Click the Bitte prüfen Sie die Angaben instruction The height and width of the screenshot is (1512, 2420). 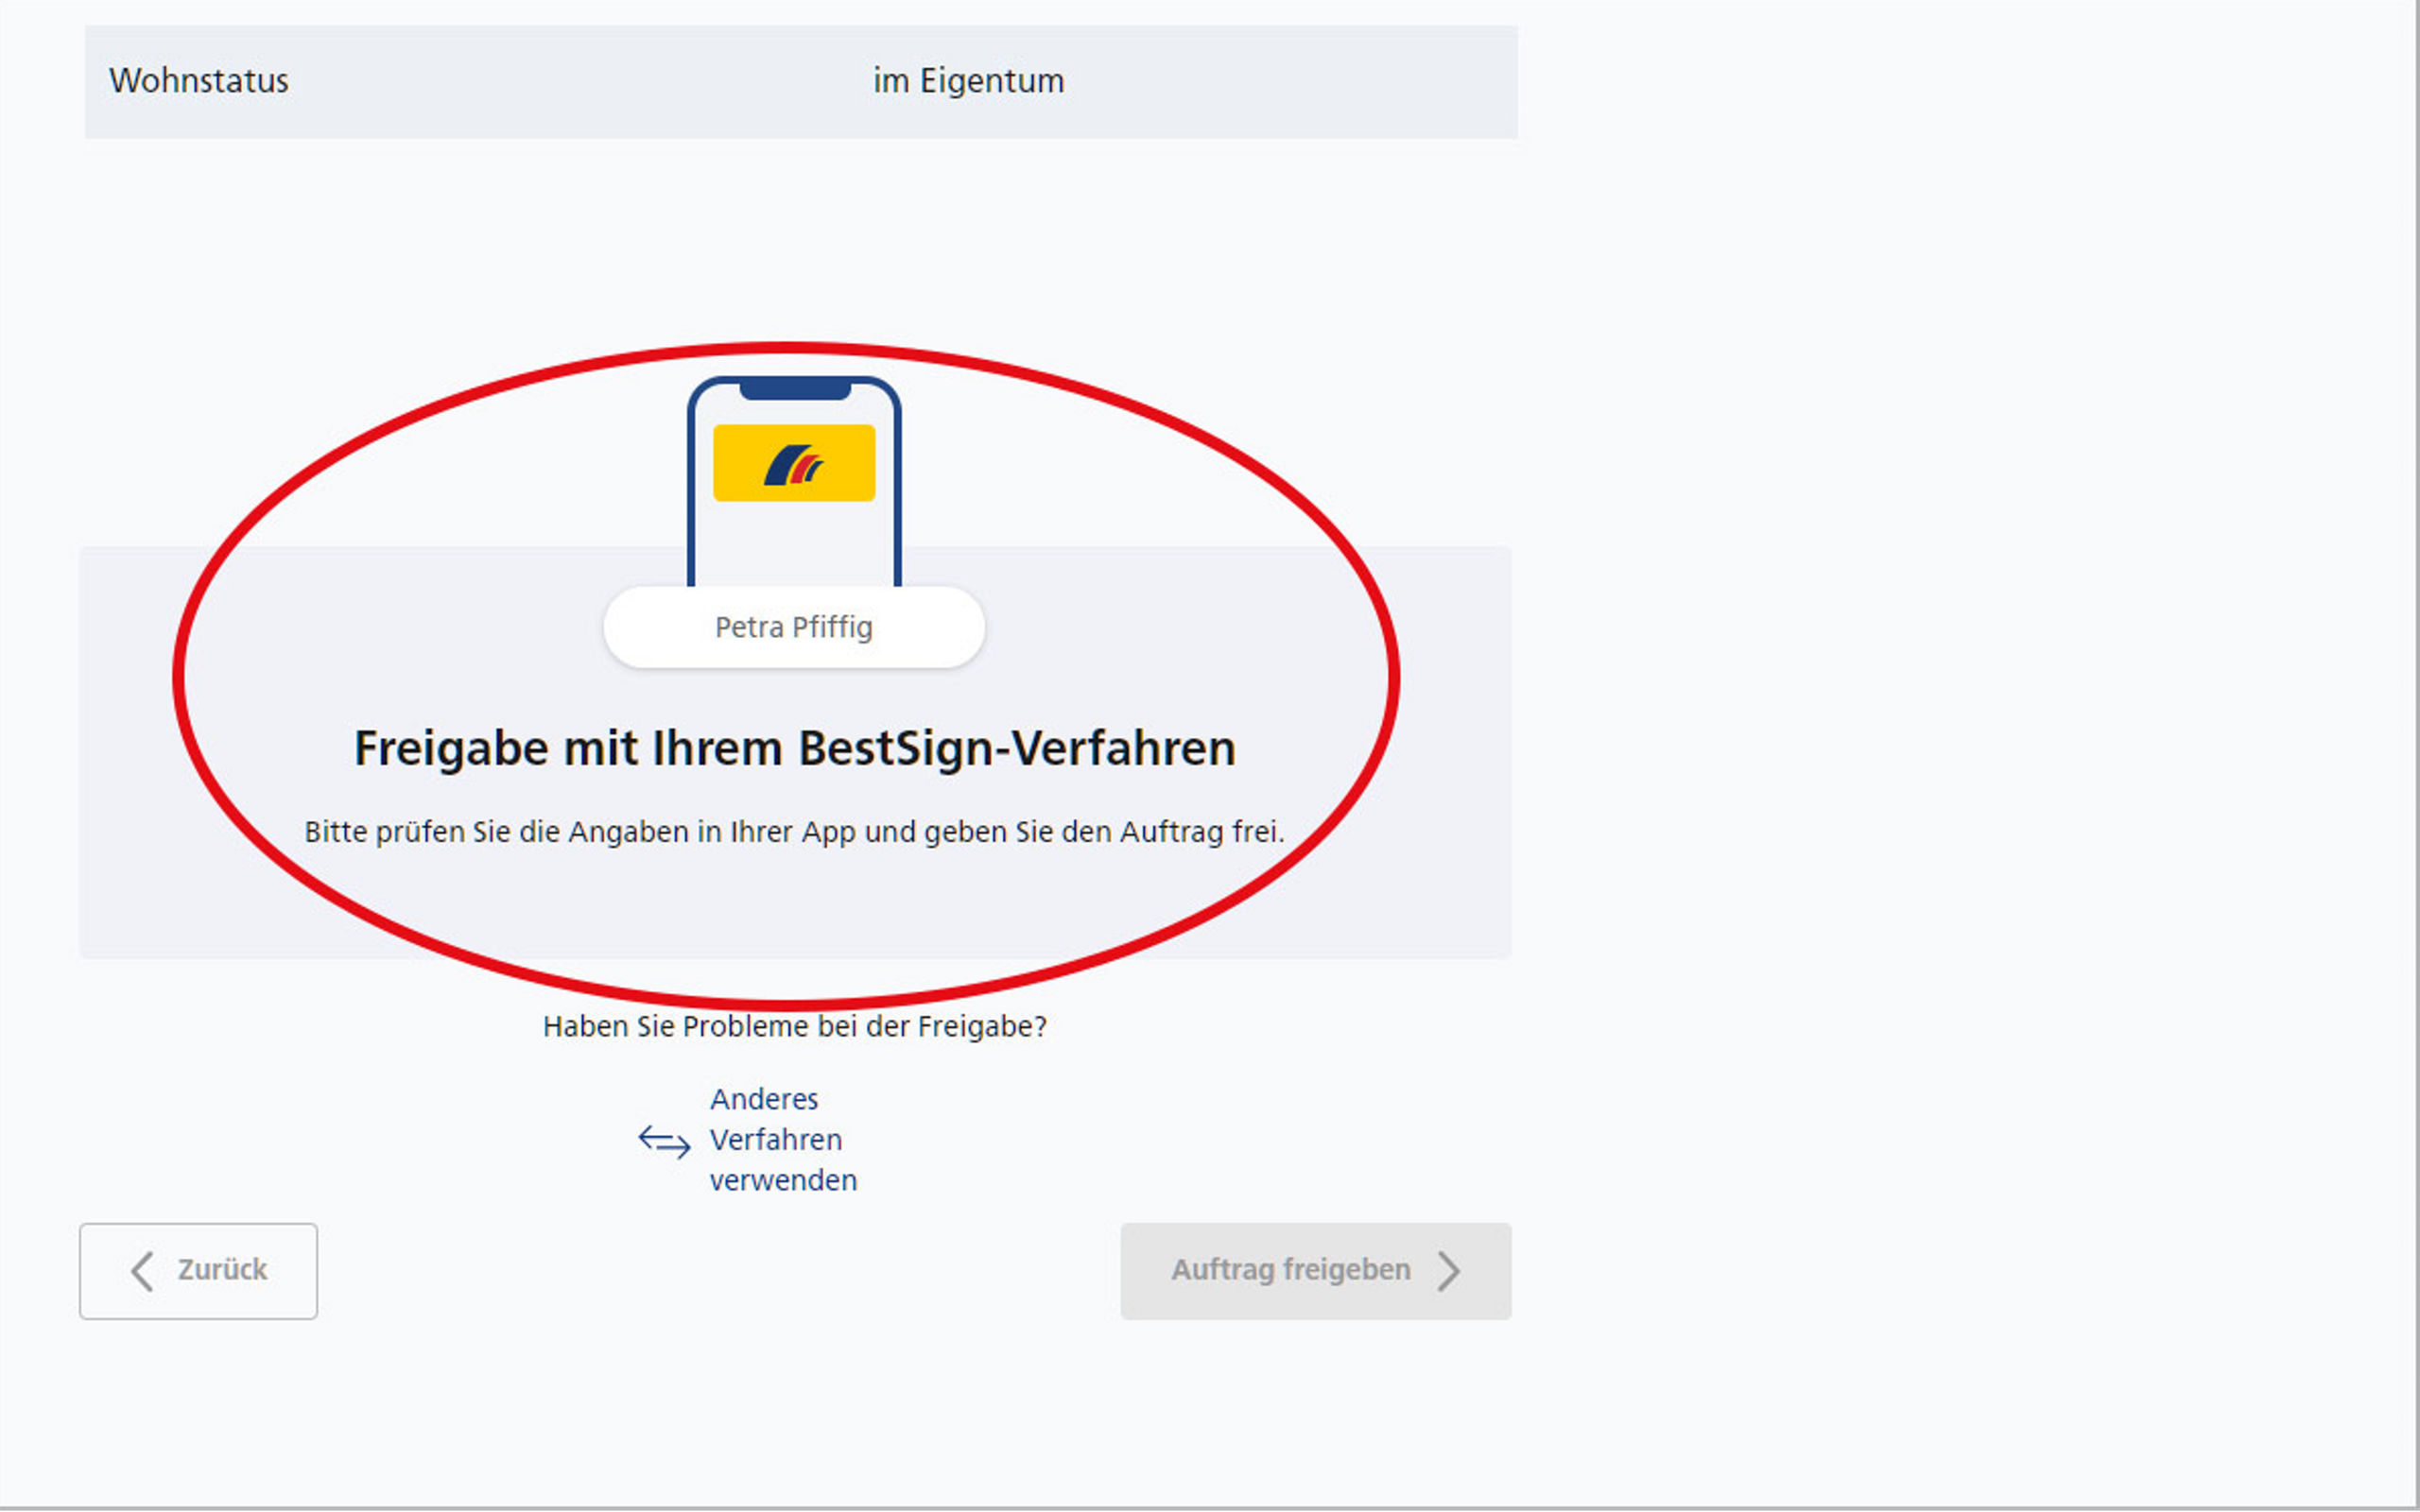(795, 831)
